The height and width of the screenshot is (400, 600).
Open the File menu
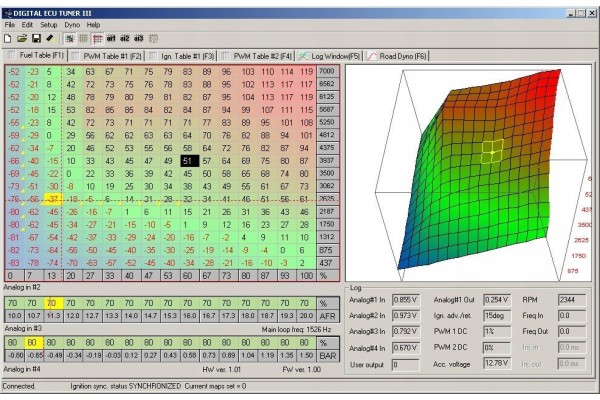(x=10, y=25)
